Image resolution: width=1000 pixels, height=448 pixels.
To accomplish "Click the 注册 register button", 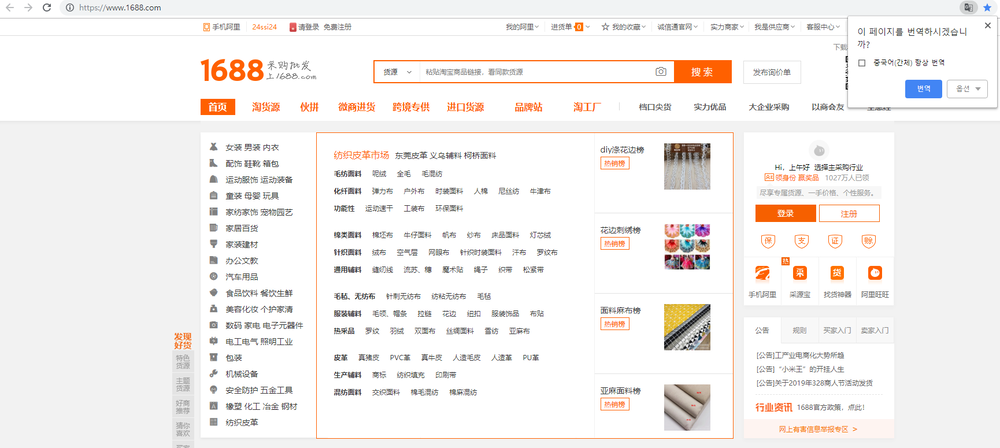I will click(x=849, y=213).
